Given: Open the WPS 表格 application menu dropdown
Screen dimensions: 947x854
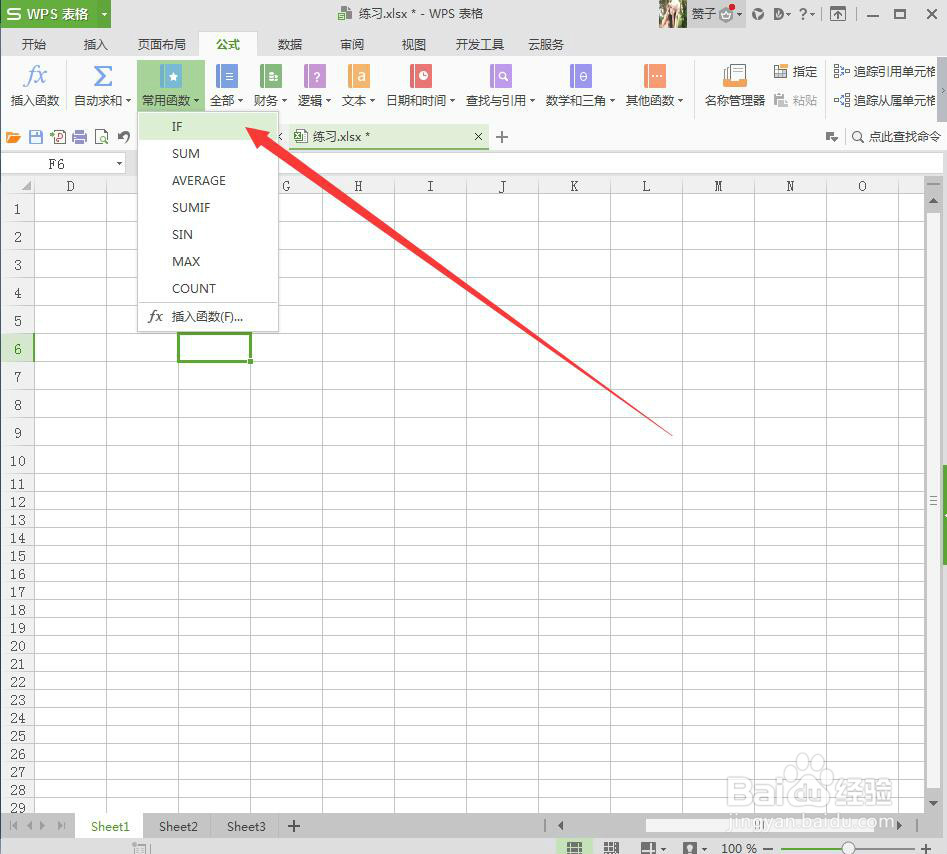Looking at the screenshot, I should tap(104, 13).
